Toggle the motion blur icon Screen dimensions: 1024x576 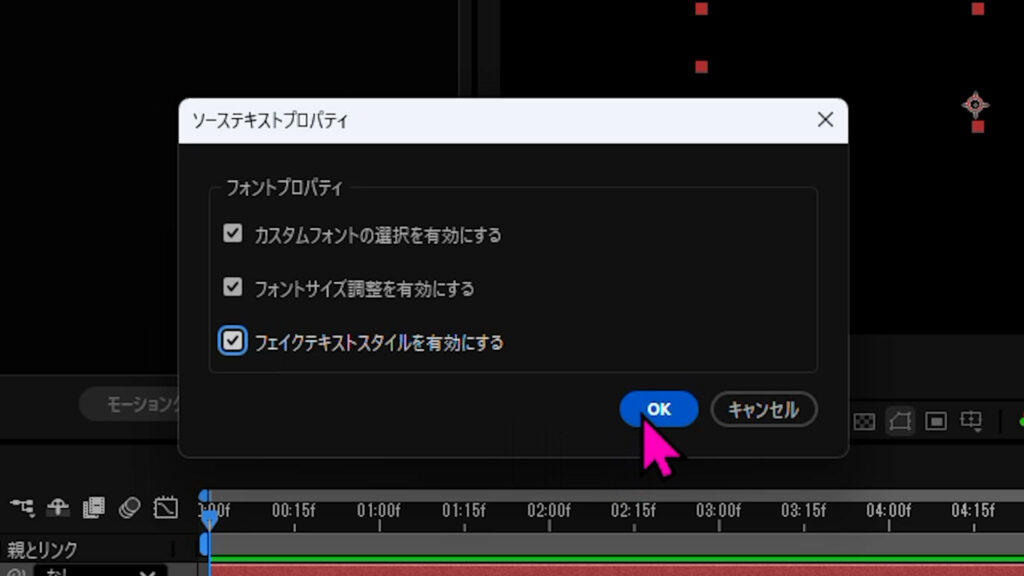(x=129, y=508)
